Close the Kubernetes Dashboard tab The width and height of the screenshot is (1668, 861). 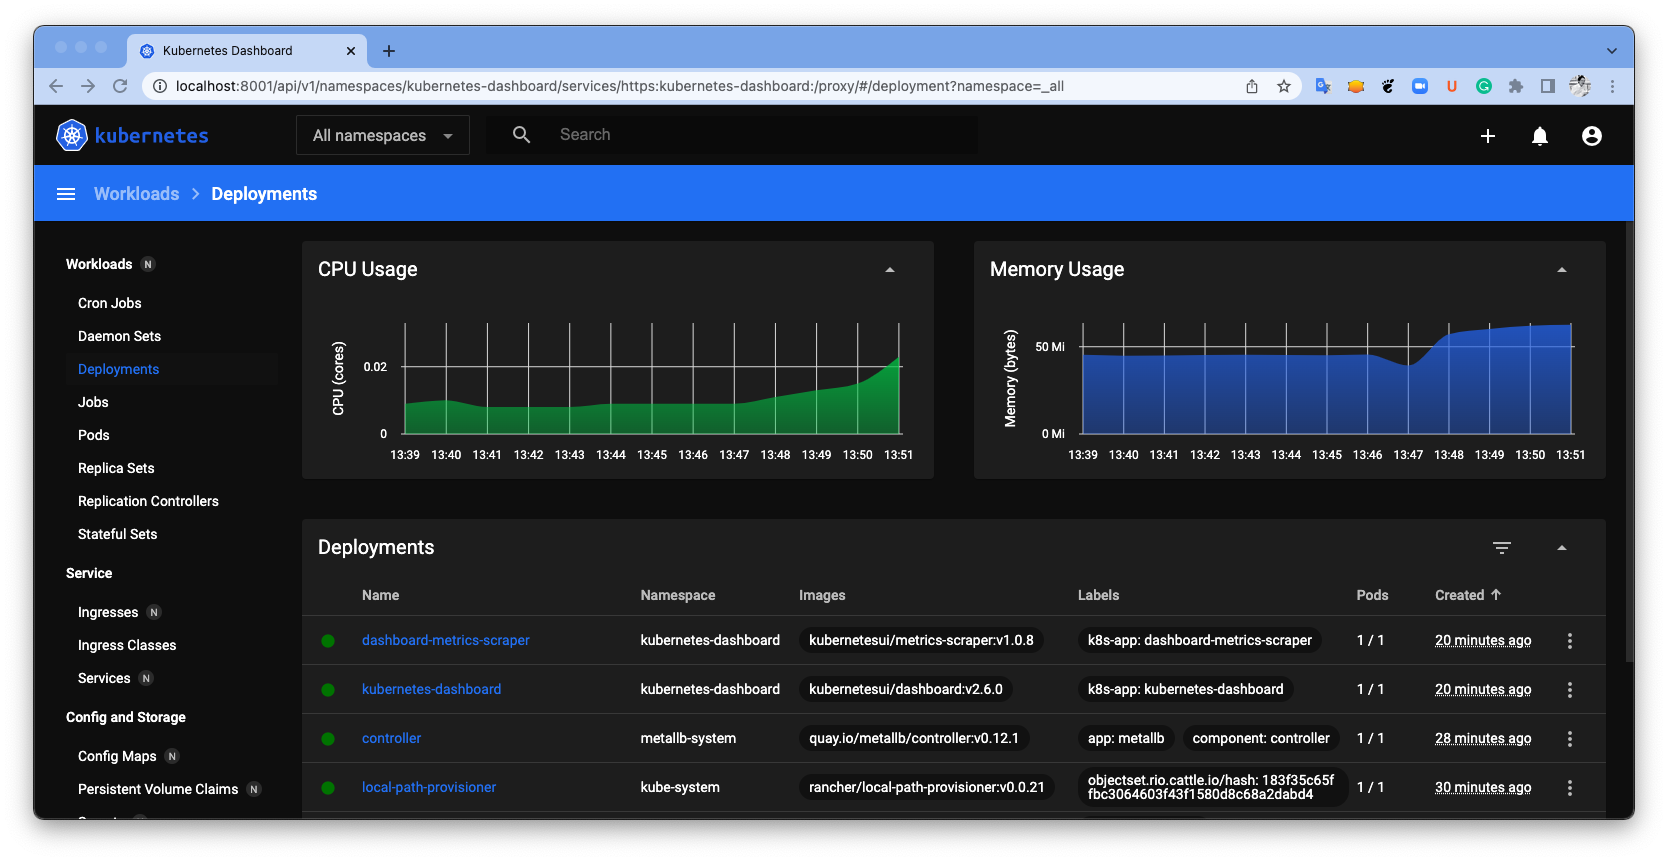351,51
